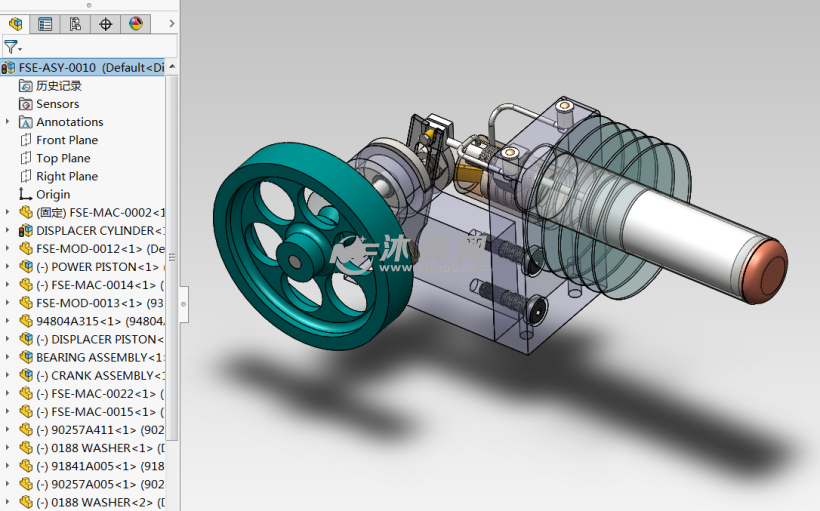
Task: Click the 94804A315 part icon
Action: (26, 321)
